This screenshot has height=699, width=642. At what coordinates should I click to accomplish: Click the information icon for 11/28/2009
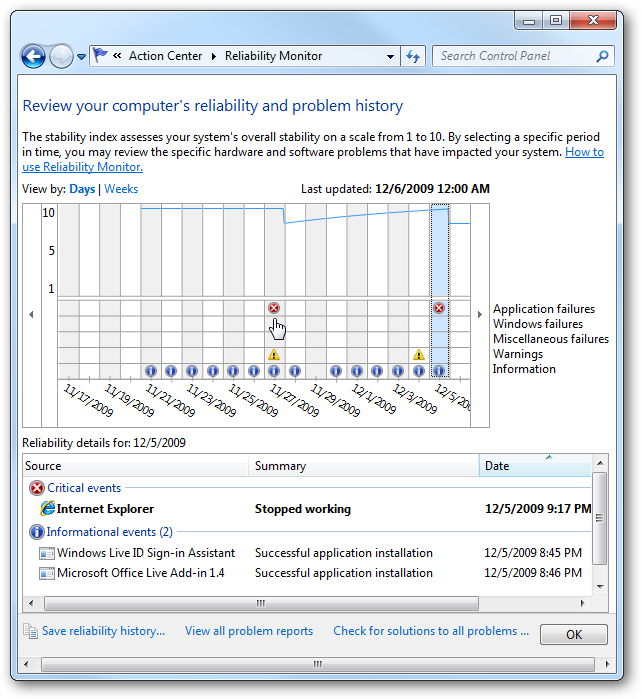tap(295, 371)
